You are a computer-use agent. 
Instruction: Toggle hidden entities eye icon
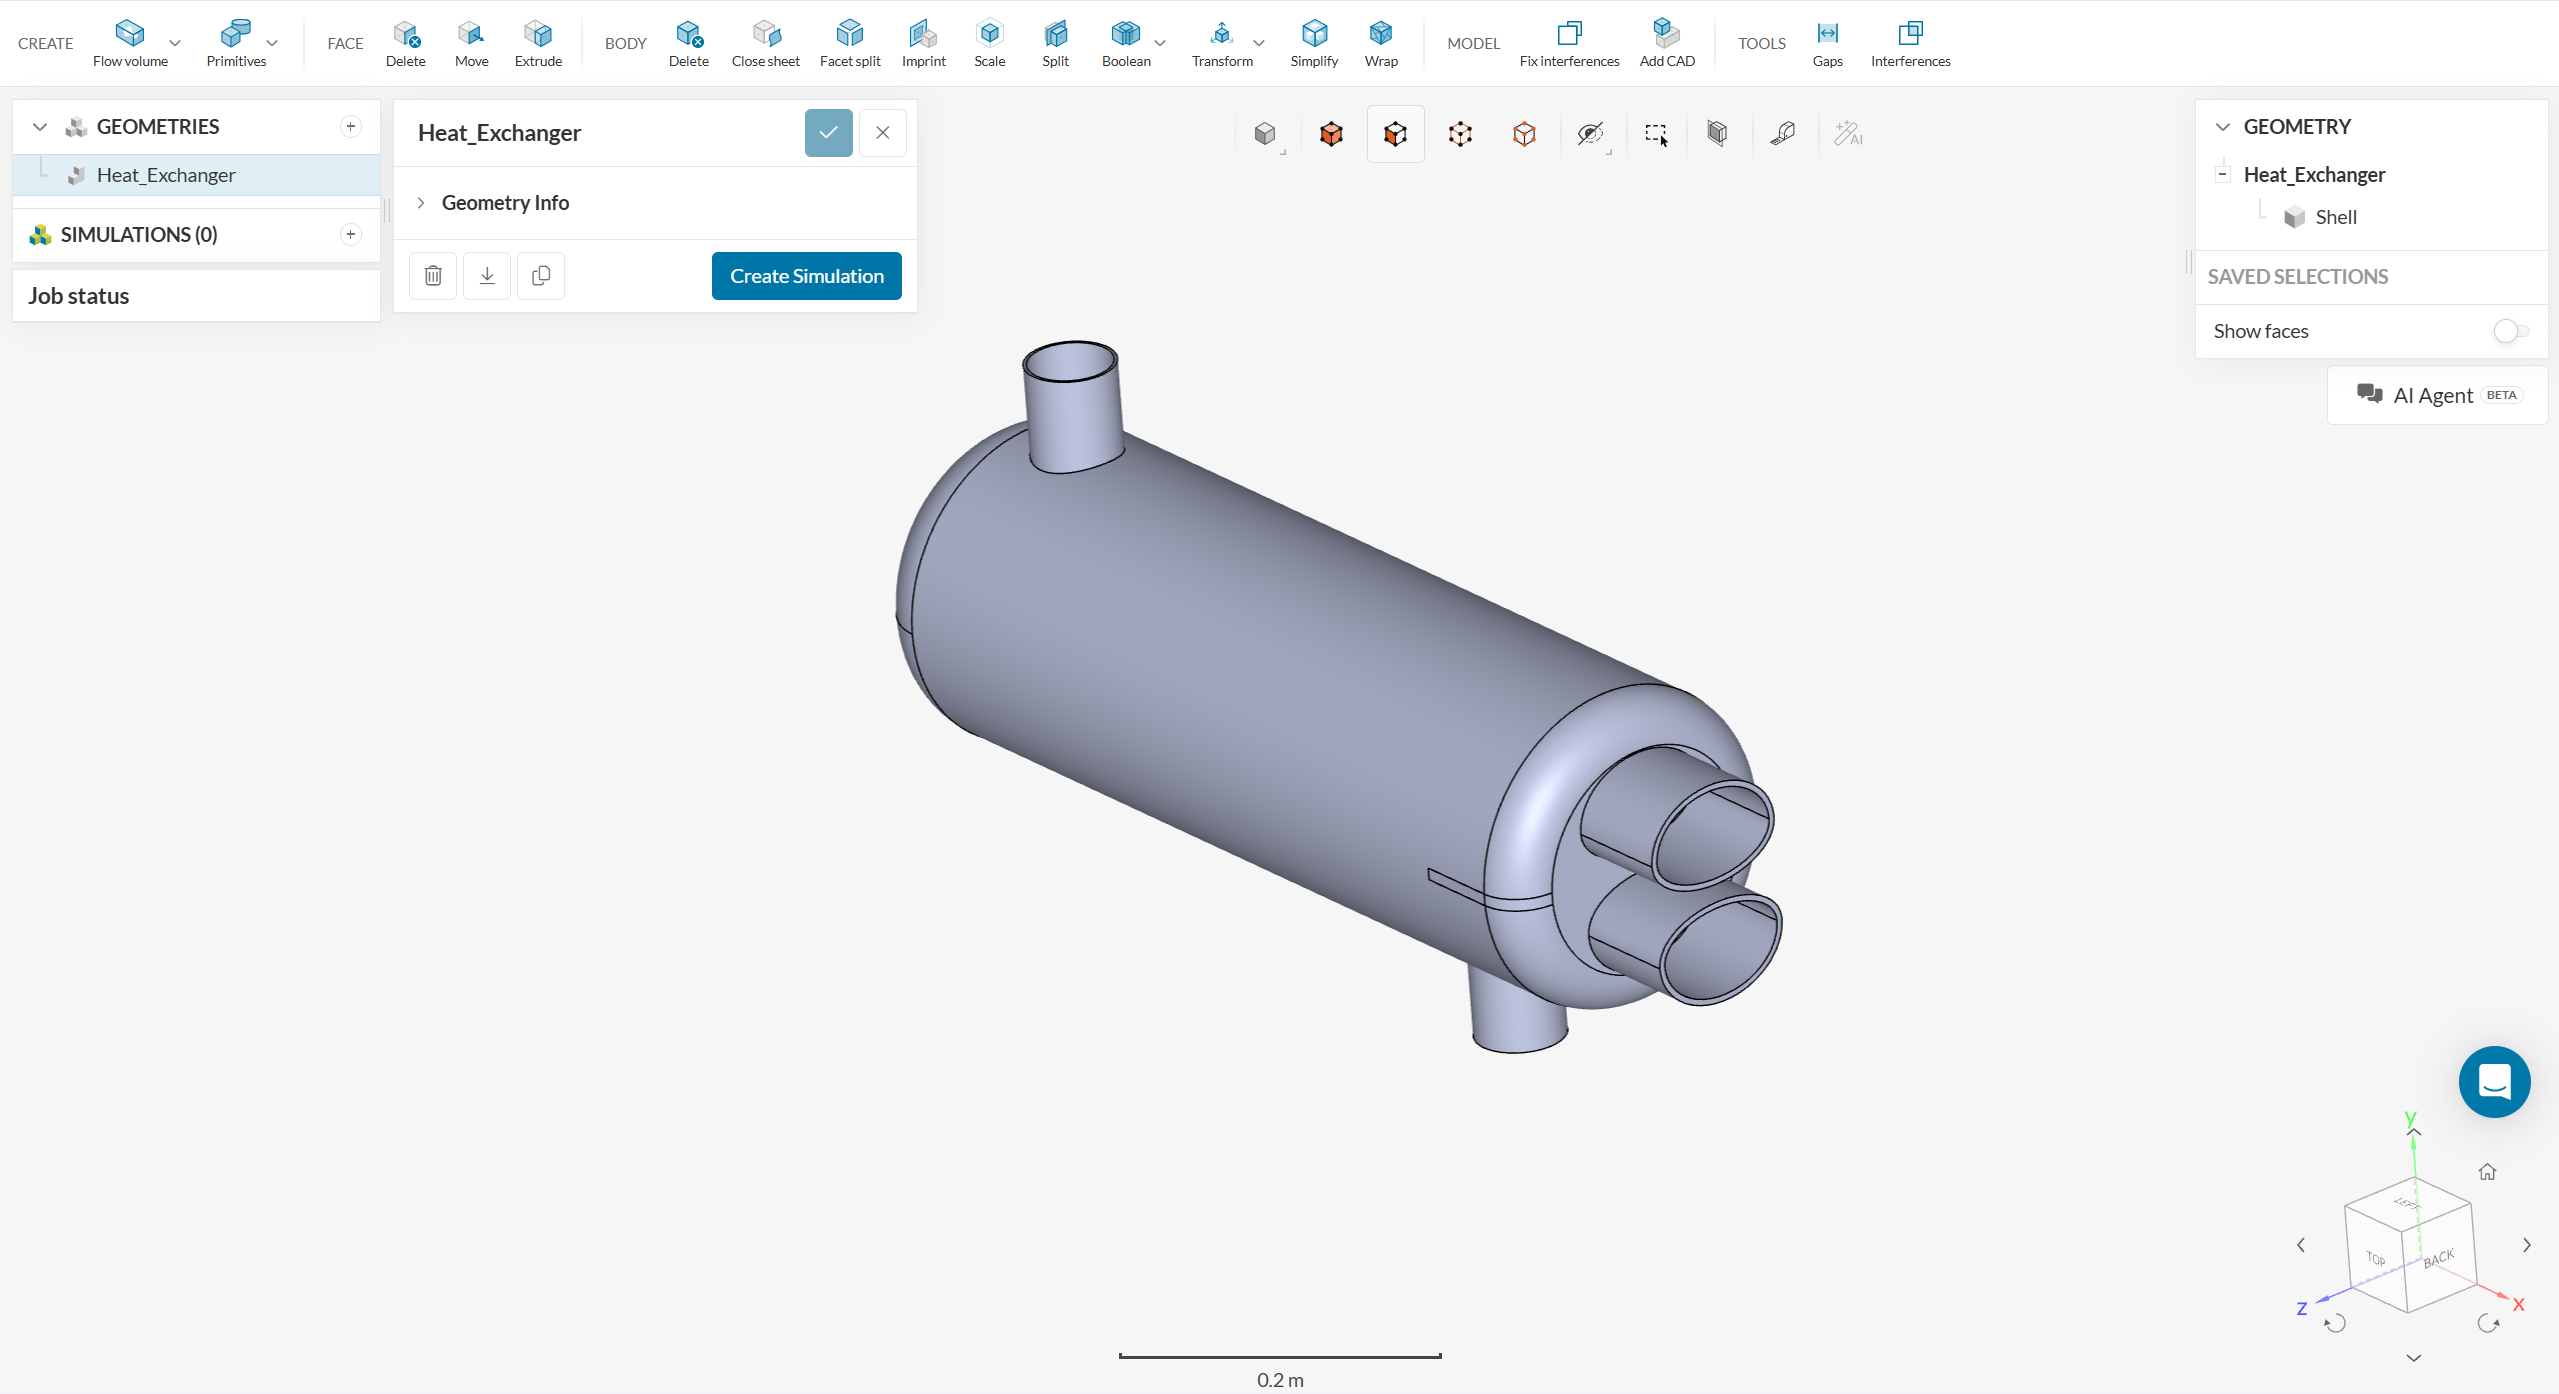[1590, 134]
